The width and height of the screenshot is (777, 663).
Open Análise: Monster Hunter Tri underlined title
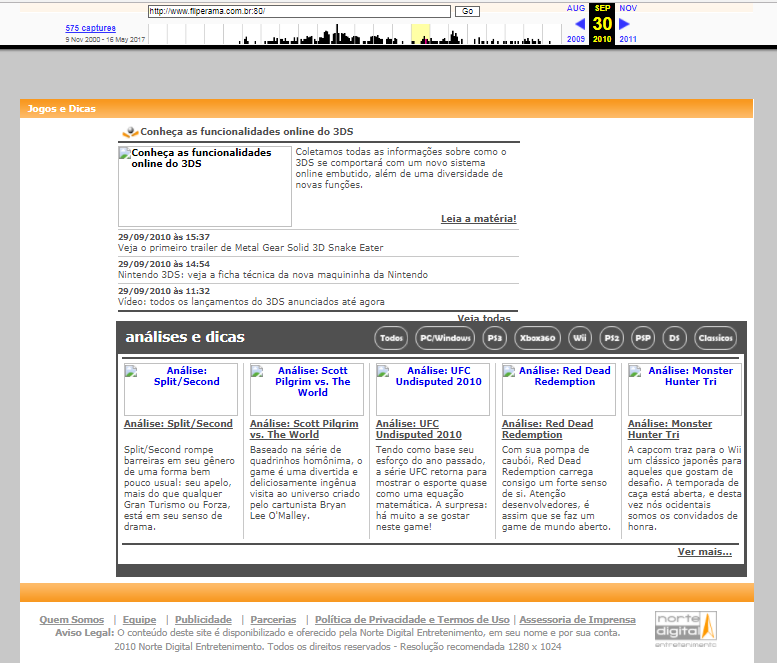click(670, 429)
